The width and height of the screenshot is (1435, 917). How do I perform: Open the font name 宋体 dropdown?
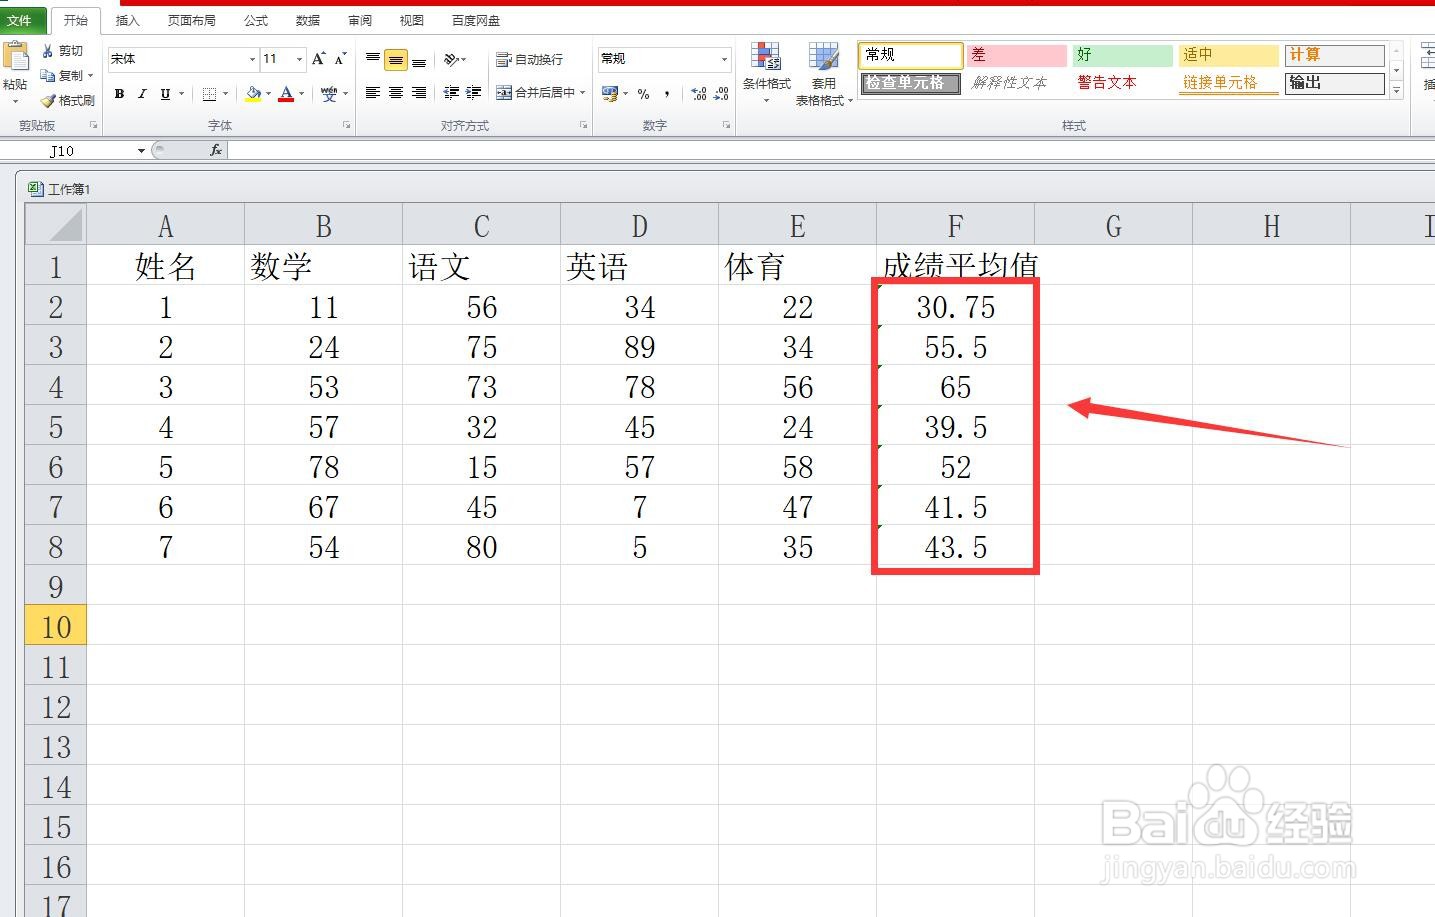pos(252,59)
